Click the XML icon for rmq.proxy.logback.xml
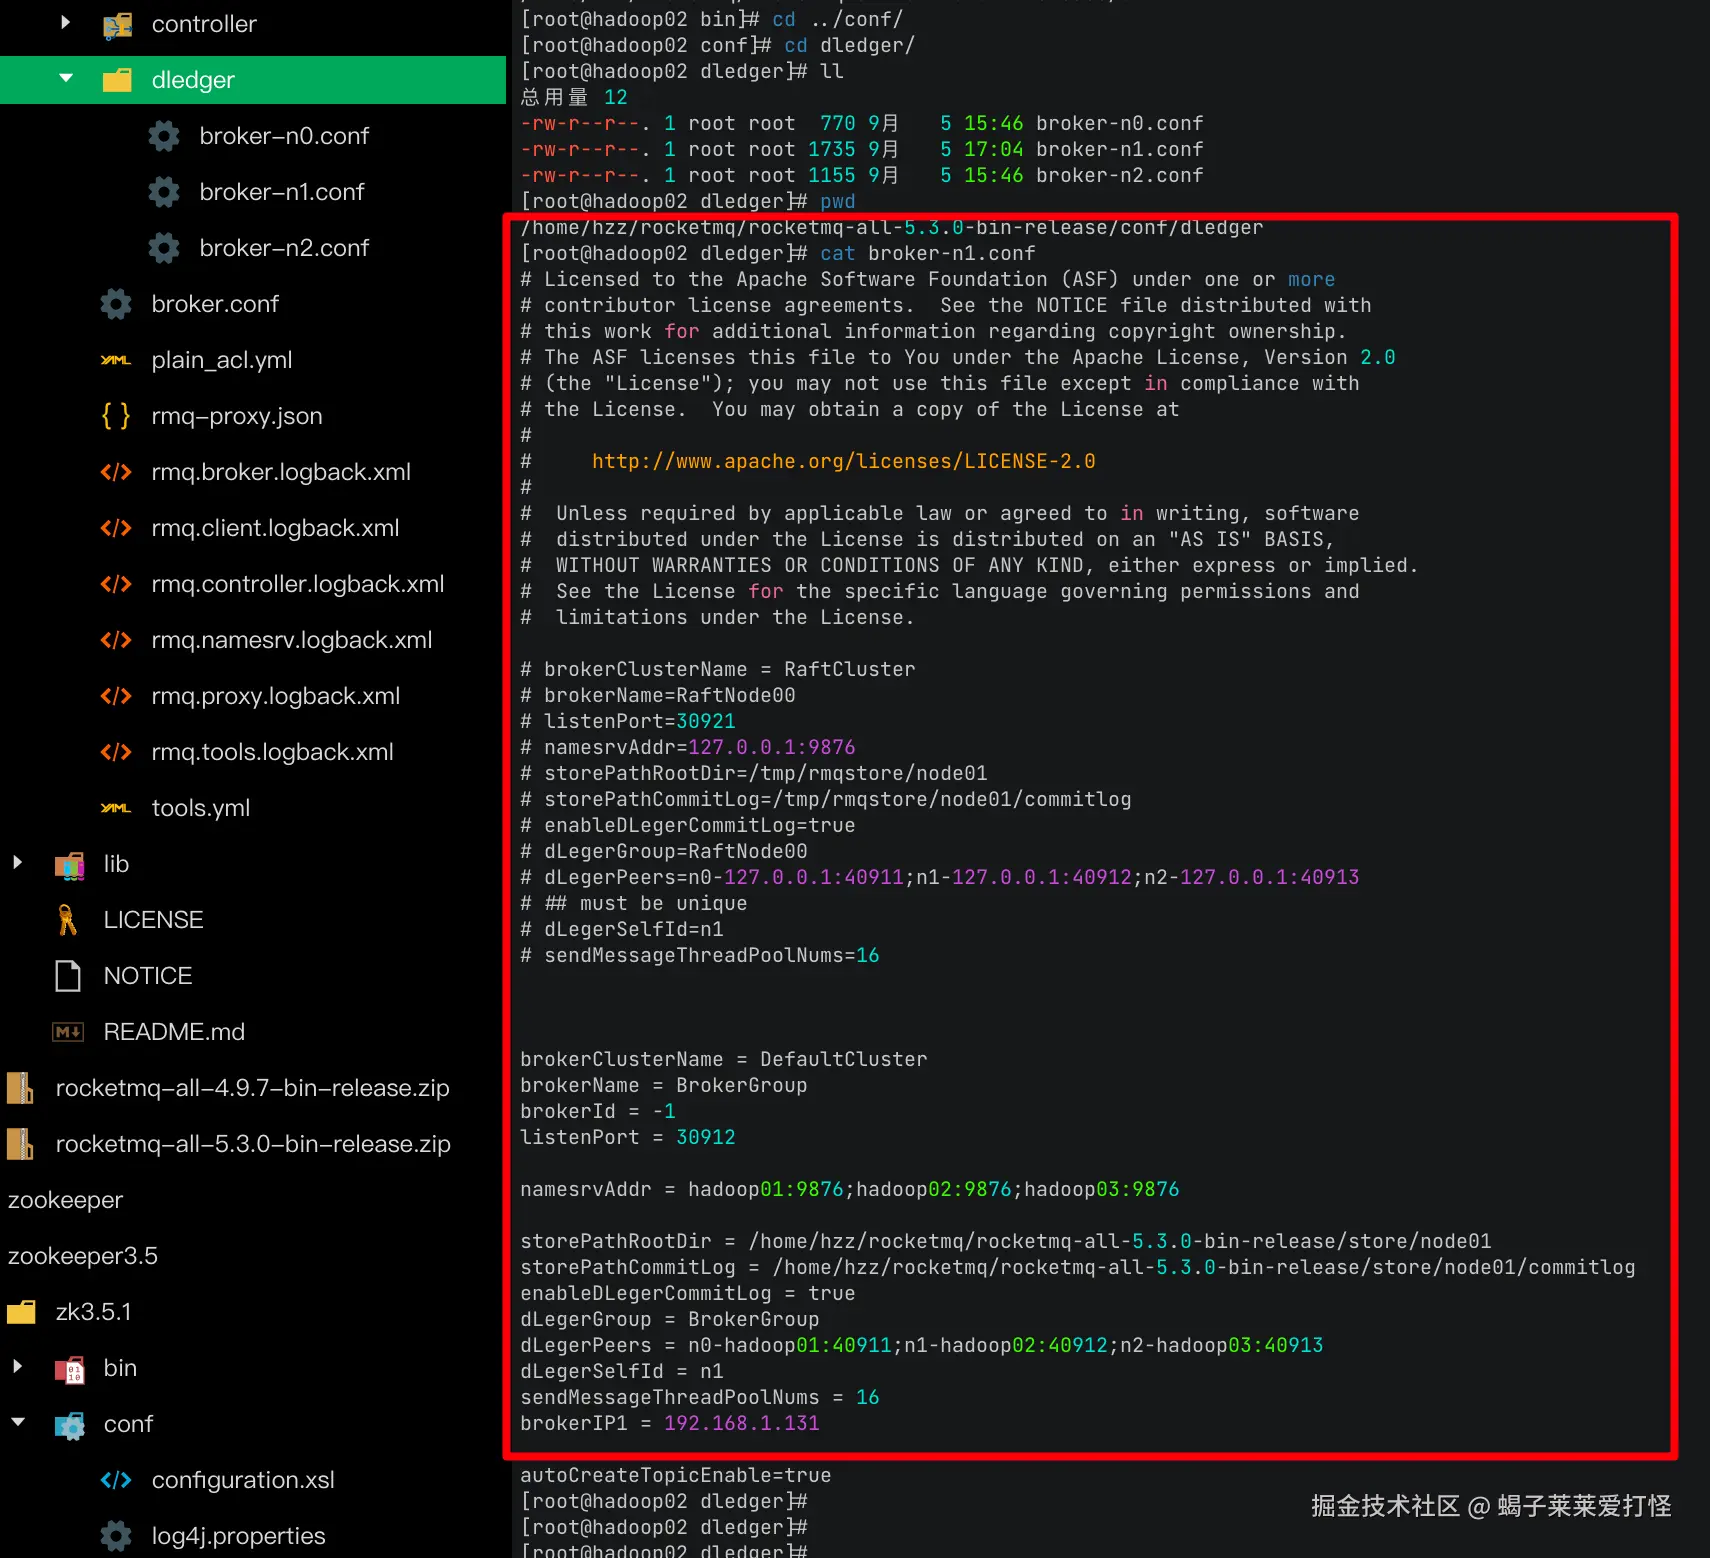 pyautogui.click(x=116, y=696)
